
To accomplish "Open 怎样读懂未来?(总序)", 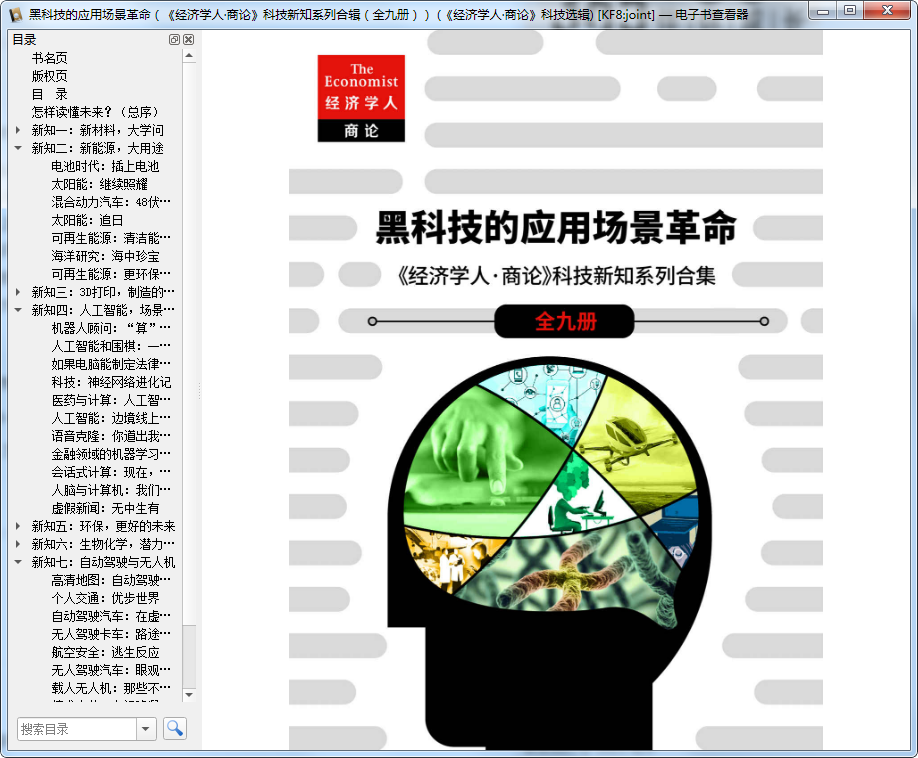I will (x=95, y=112).
